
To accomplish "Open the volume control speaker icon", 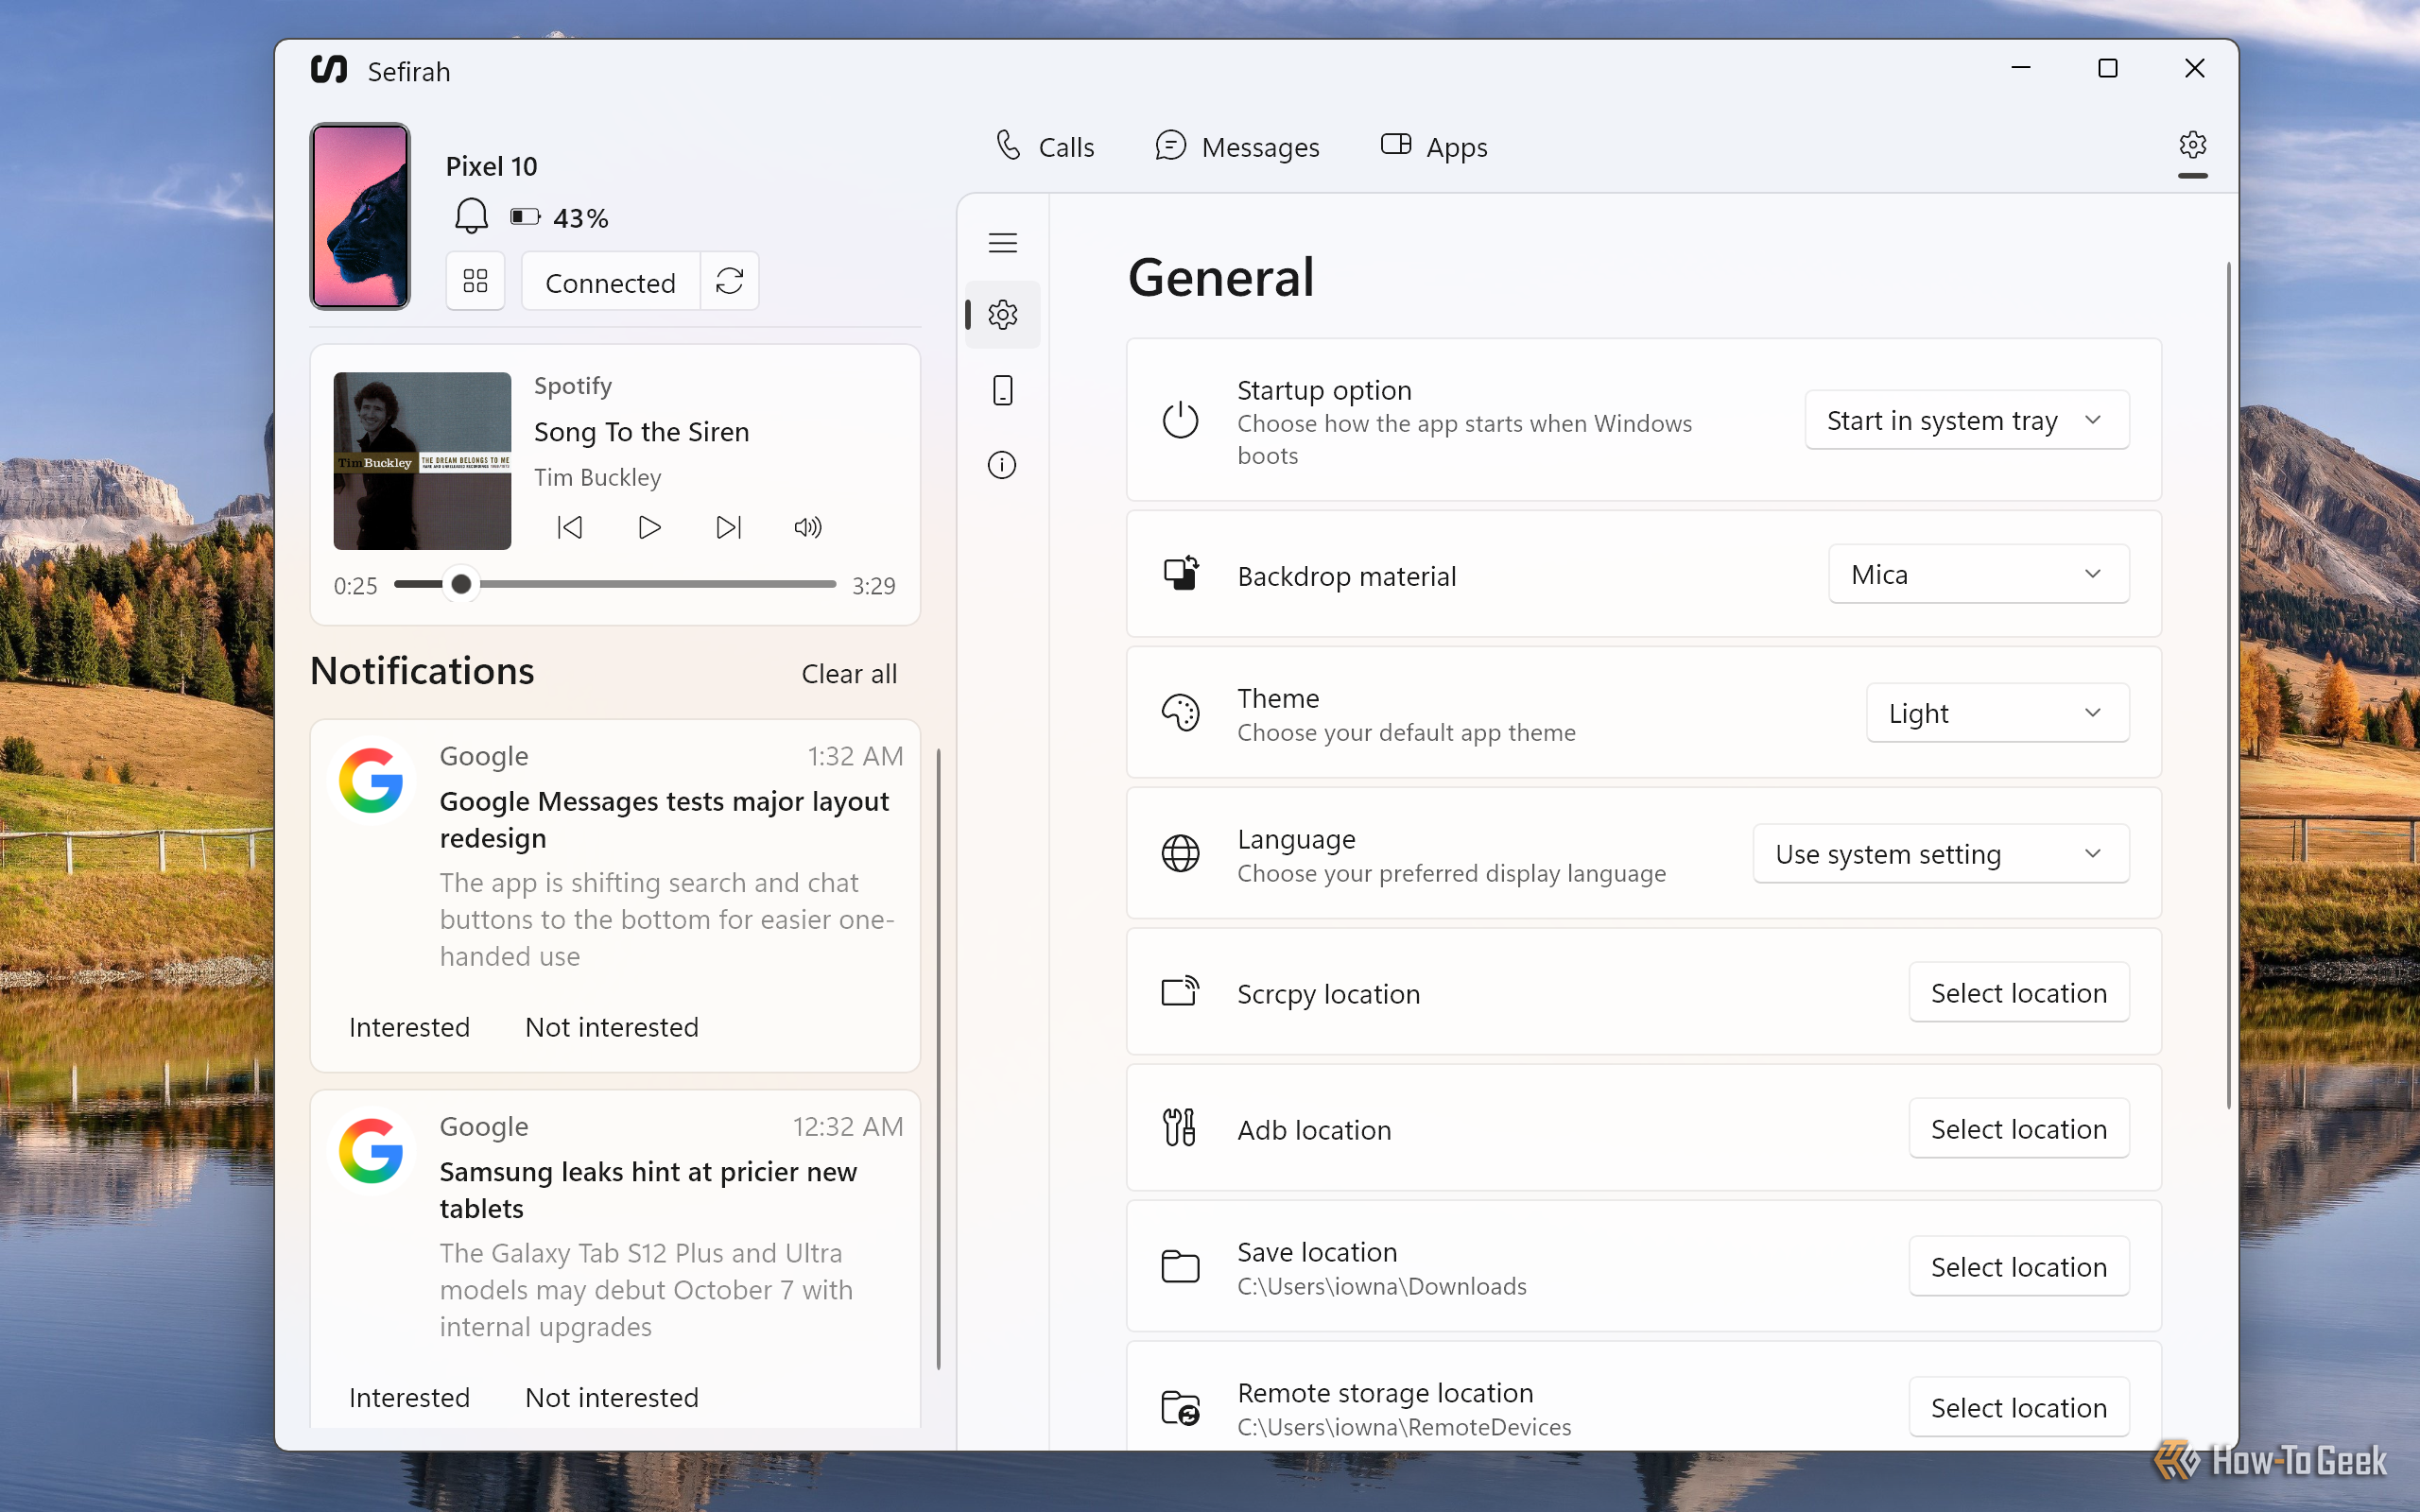I will 808,527.
